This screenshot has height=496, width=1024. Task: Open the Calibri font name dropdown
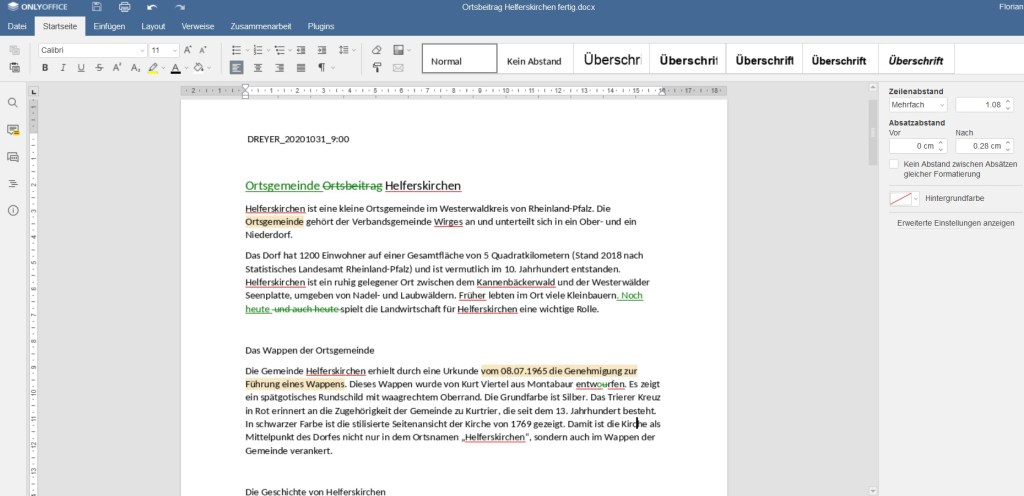(x=141, y=50)
